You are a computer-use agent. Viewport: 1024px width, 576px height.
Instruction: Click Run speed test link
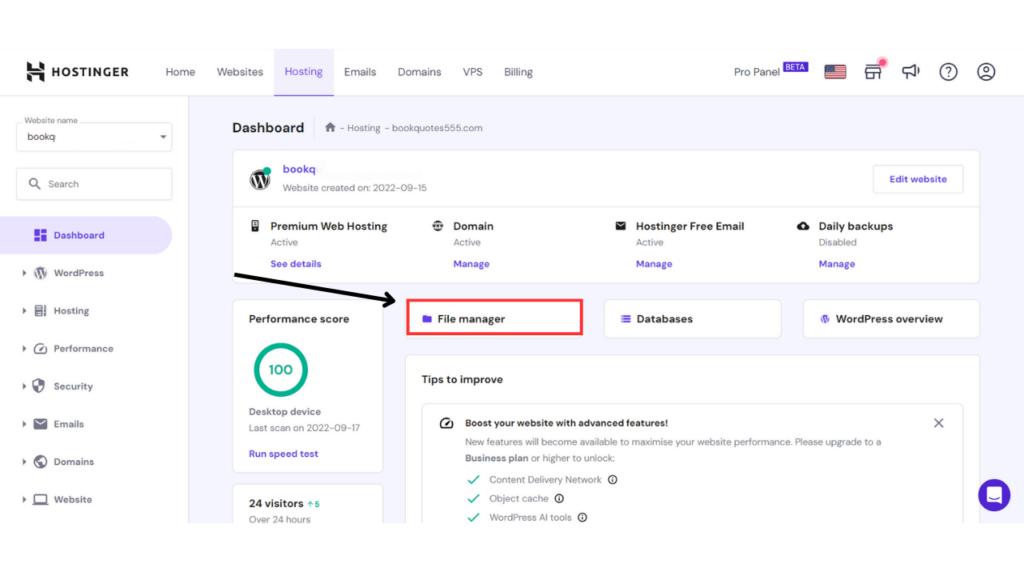click(283, 454)
